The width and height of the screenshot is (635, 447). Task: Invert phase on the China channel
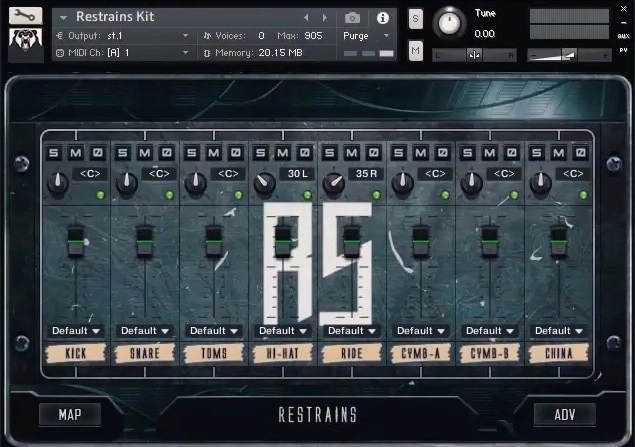coord(581,153)
